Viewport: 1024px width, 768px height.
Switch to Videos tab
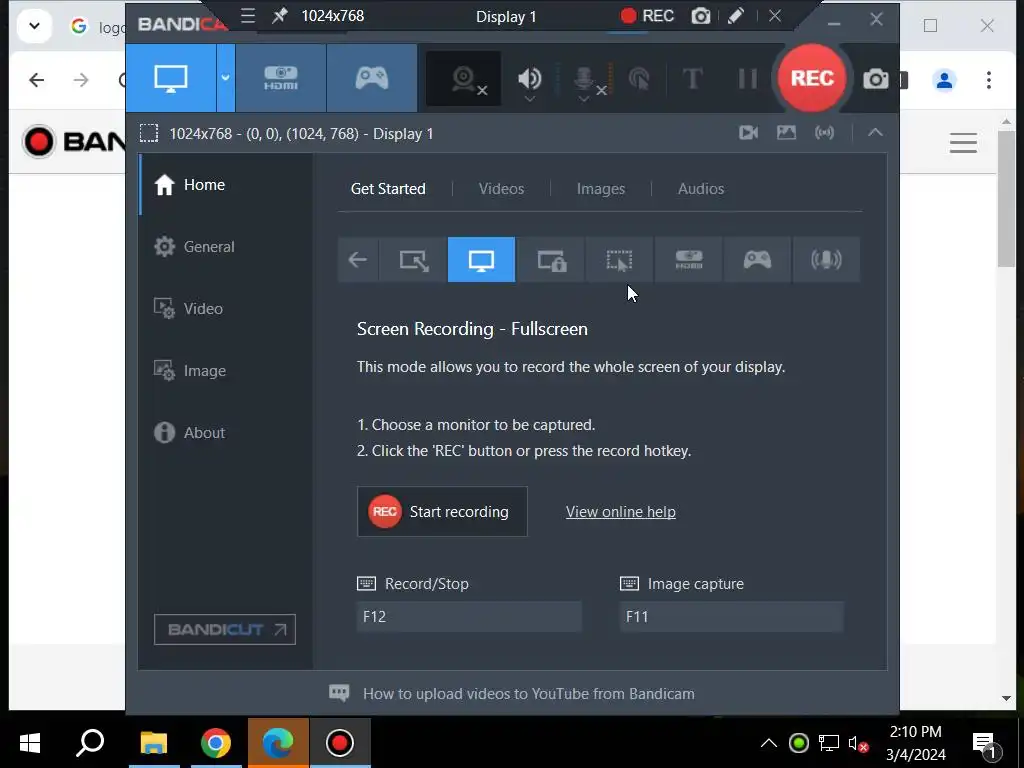[x=501, y=189]
